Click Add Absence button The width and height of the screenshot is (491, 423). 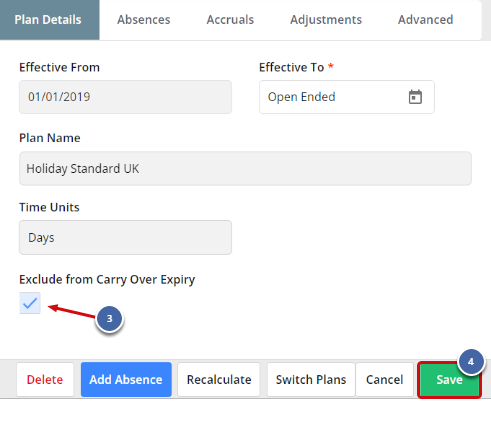(x=126, y=380)
